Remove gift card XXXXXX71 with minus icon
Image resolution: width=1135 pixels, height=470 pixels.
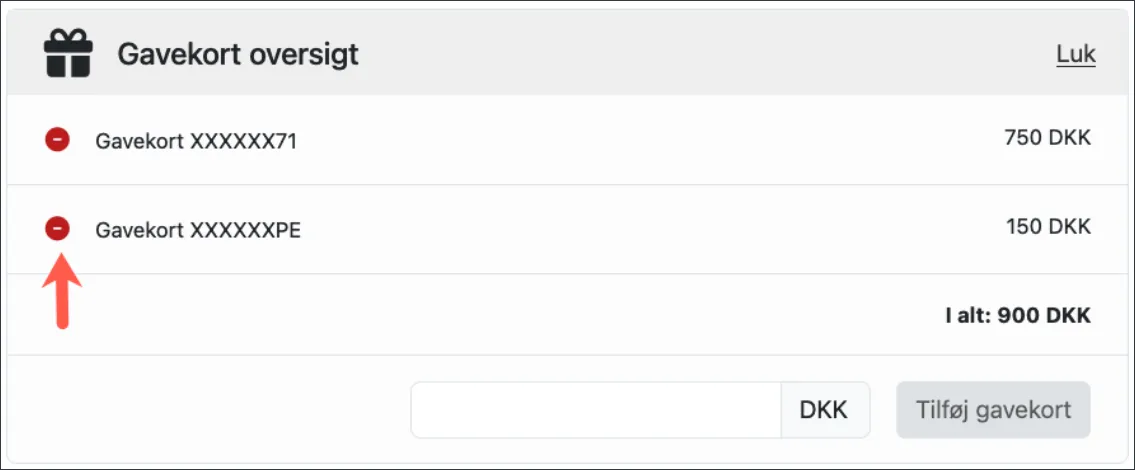click(57, 140)
